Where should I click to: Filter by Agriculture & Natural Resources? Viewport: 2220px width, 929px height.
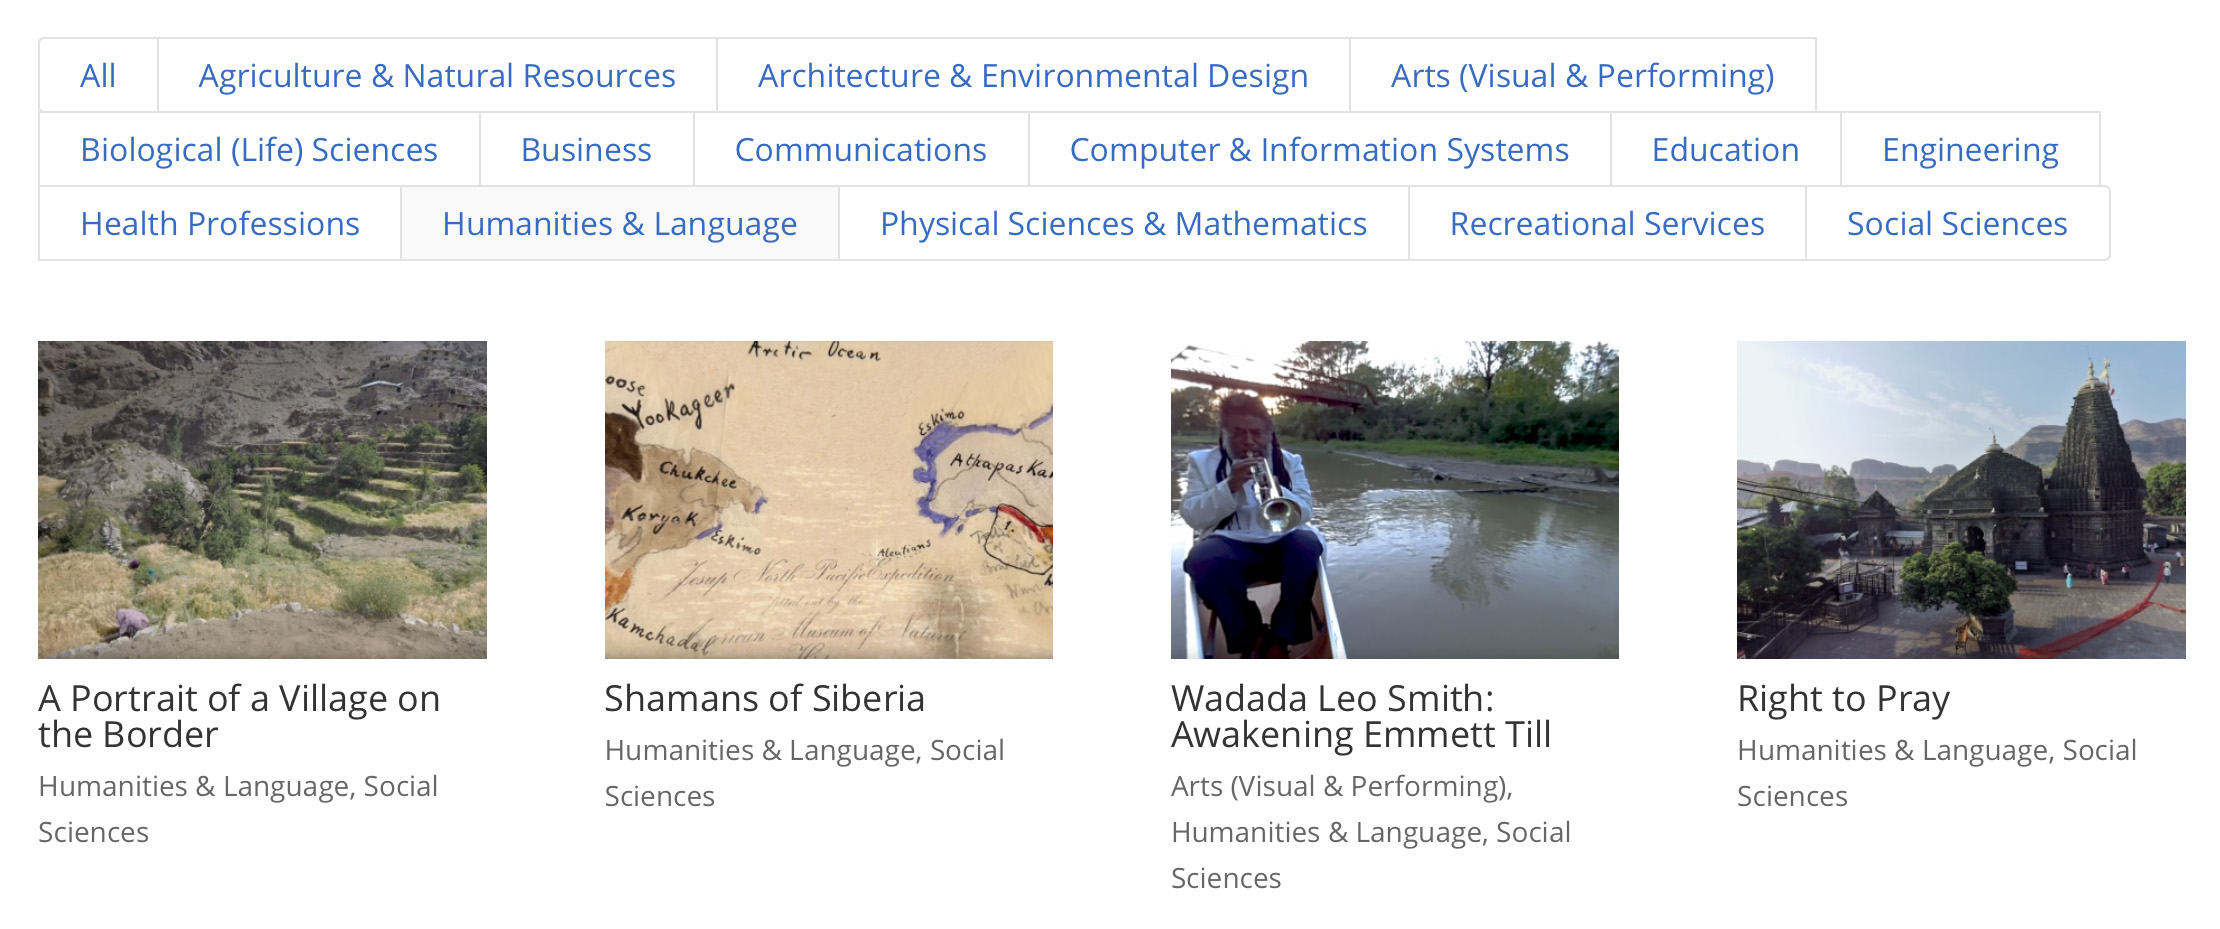(x=437, y=75)
